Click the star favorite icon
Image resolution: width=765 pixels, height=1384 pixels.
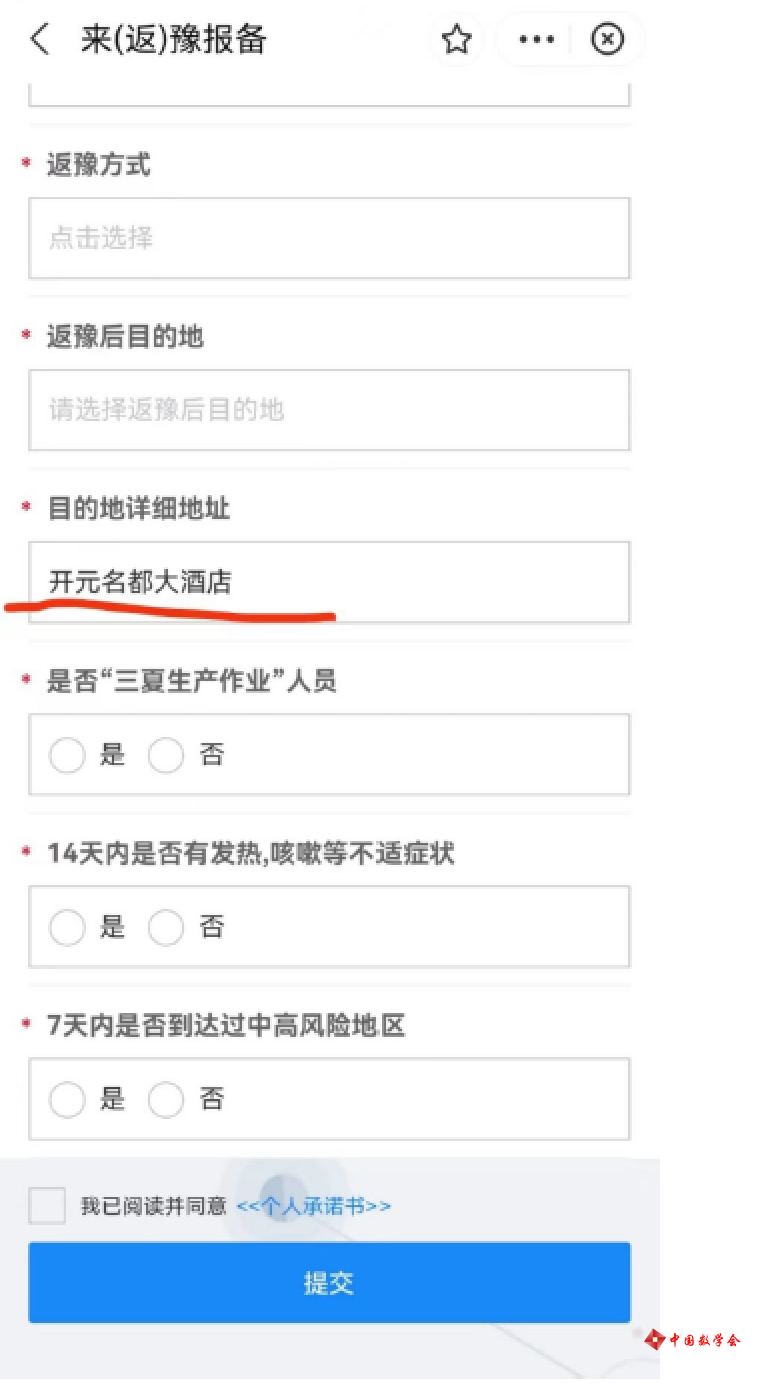(x=457, y=40)
